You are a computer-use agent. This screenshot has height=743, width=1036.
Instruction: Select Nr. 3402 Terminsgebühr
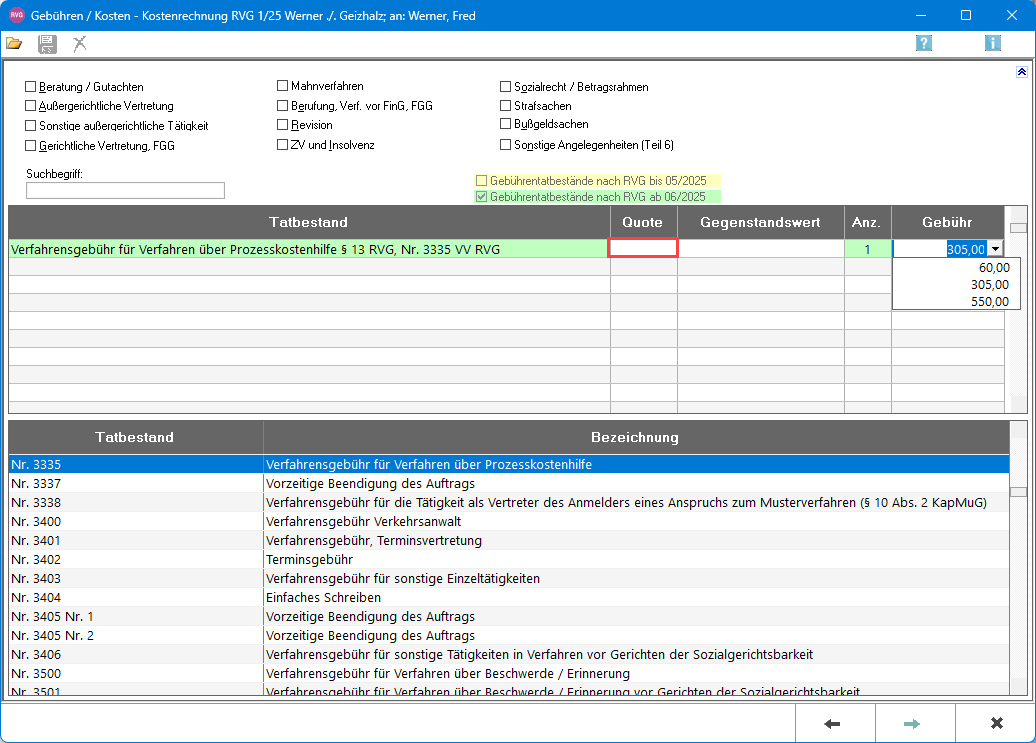[x=509, y=559]
